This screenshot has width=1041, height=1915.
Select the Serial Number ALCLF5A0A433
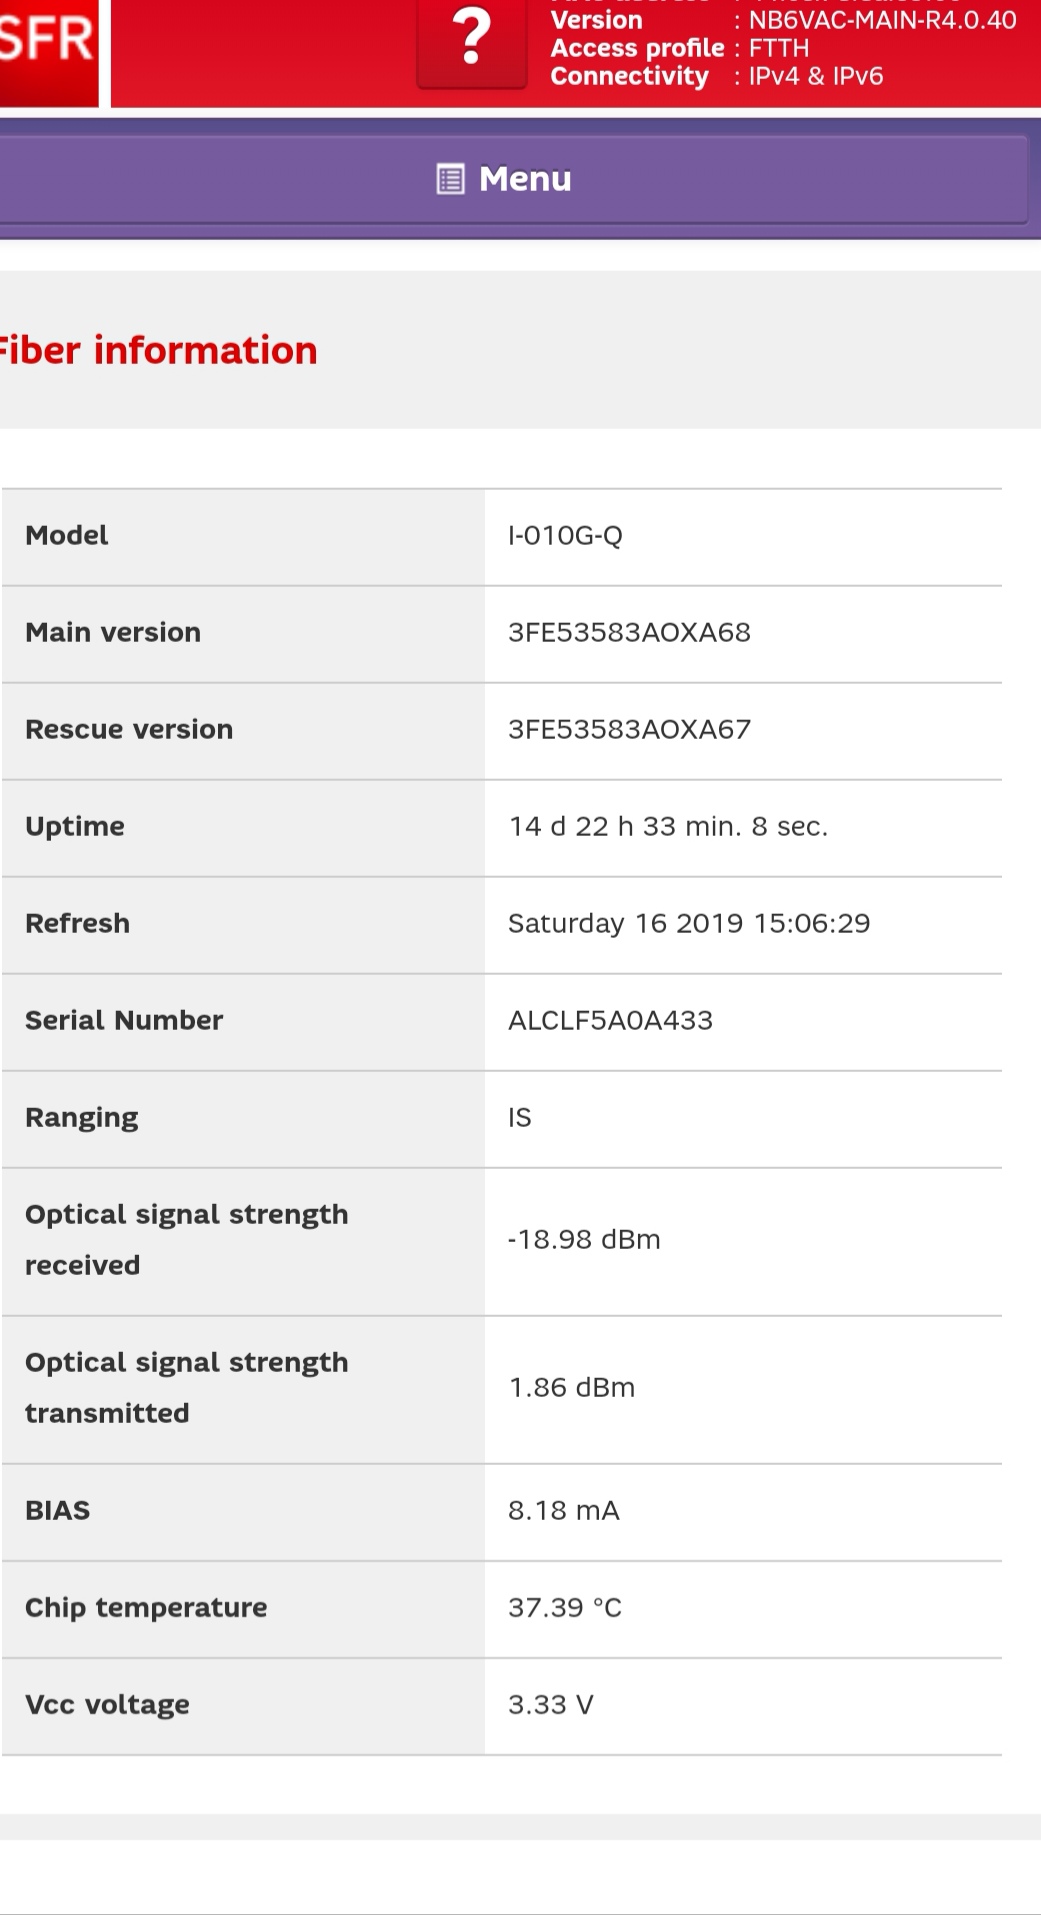(x=610, y=1020)
